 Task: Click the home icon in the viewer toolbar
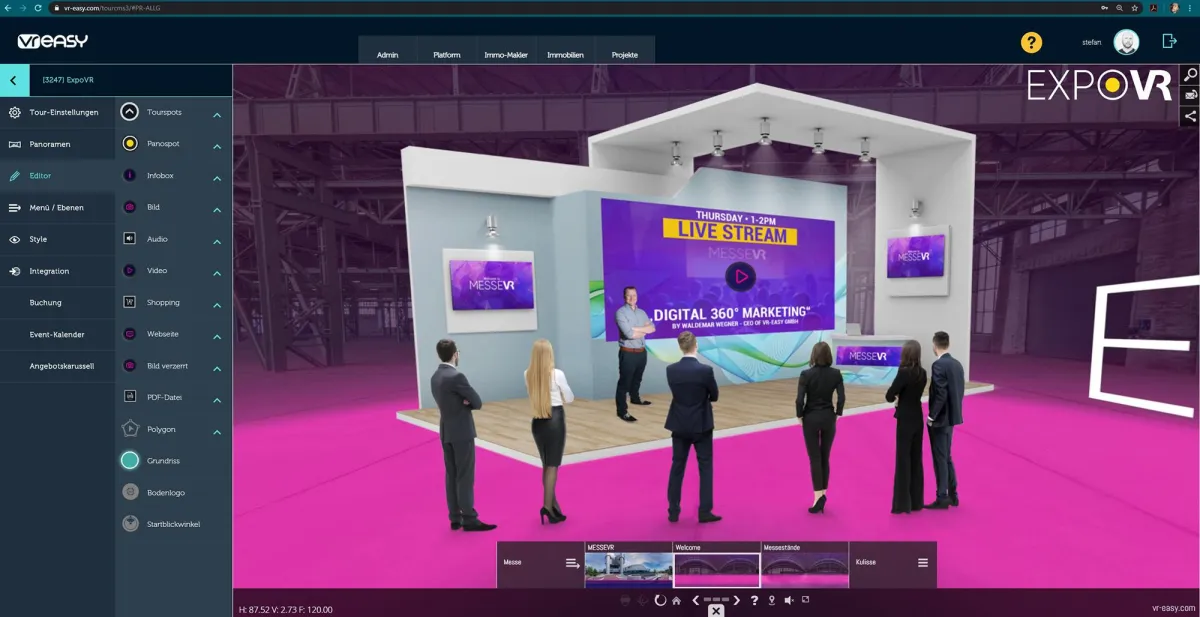pyautogui.click(x=677, y=600)
